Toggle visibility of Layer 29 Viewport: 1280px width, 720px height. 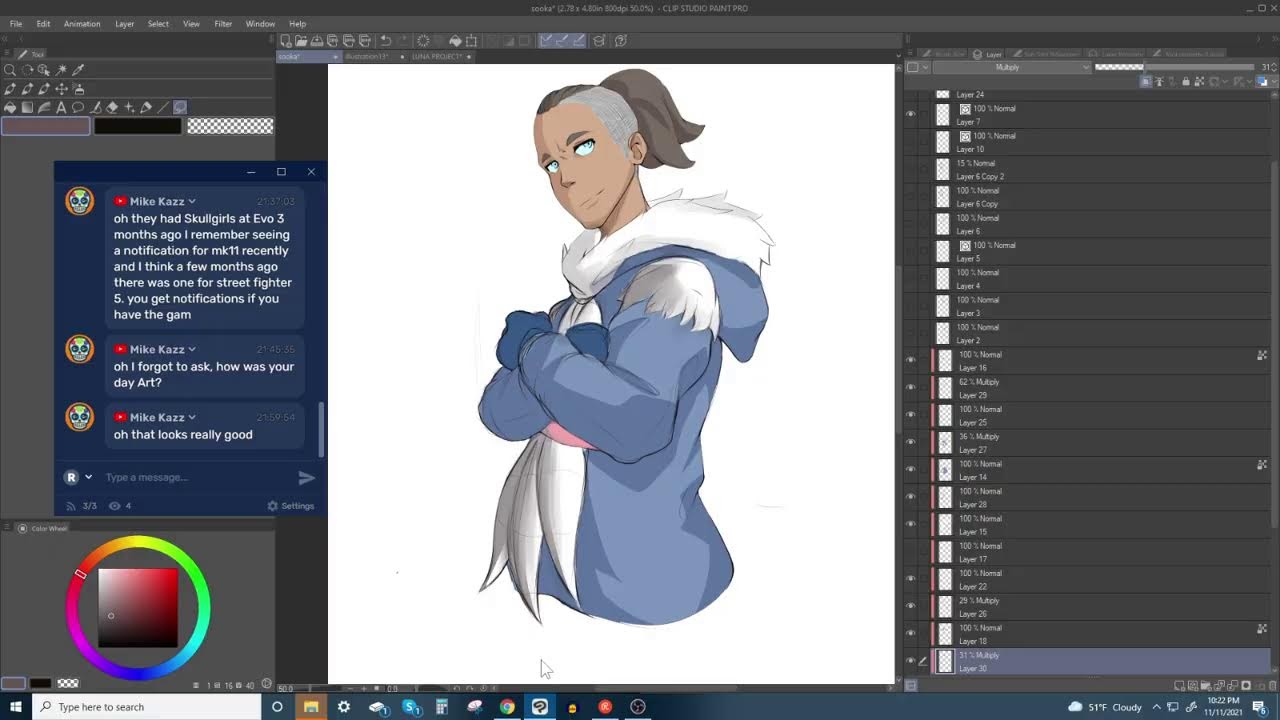point(910,388)
